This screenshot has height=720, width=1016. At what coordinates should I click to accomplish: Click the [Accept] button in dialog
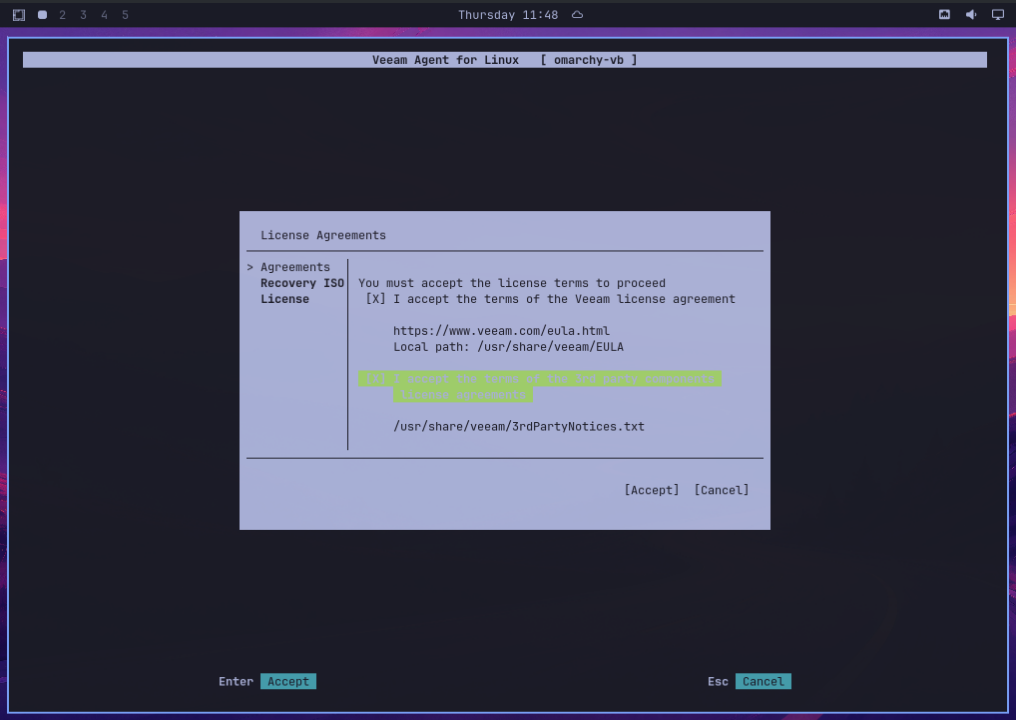point(651,490)
